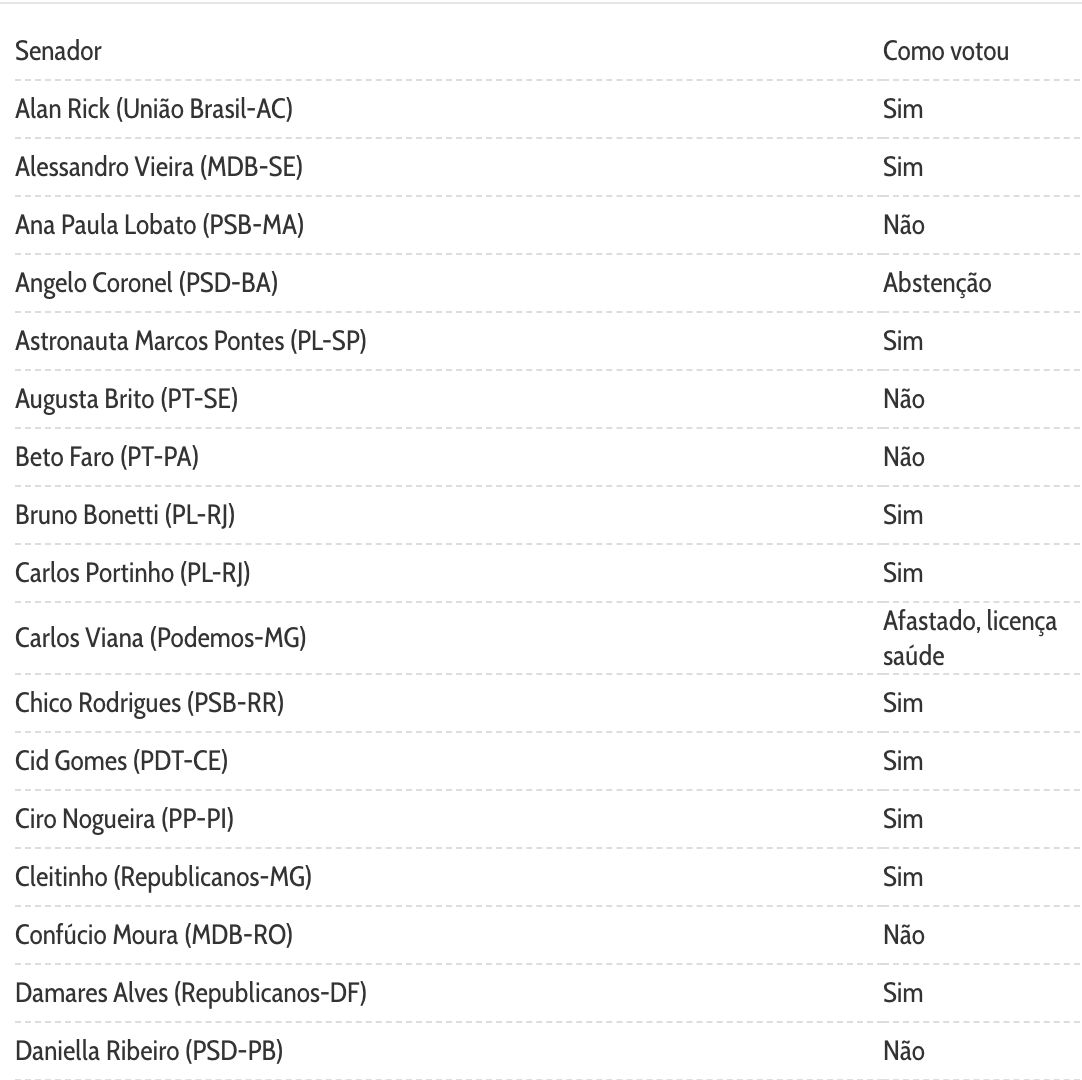Click Cid Gomes (PDT-CE) entry

tap(121, 761)
